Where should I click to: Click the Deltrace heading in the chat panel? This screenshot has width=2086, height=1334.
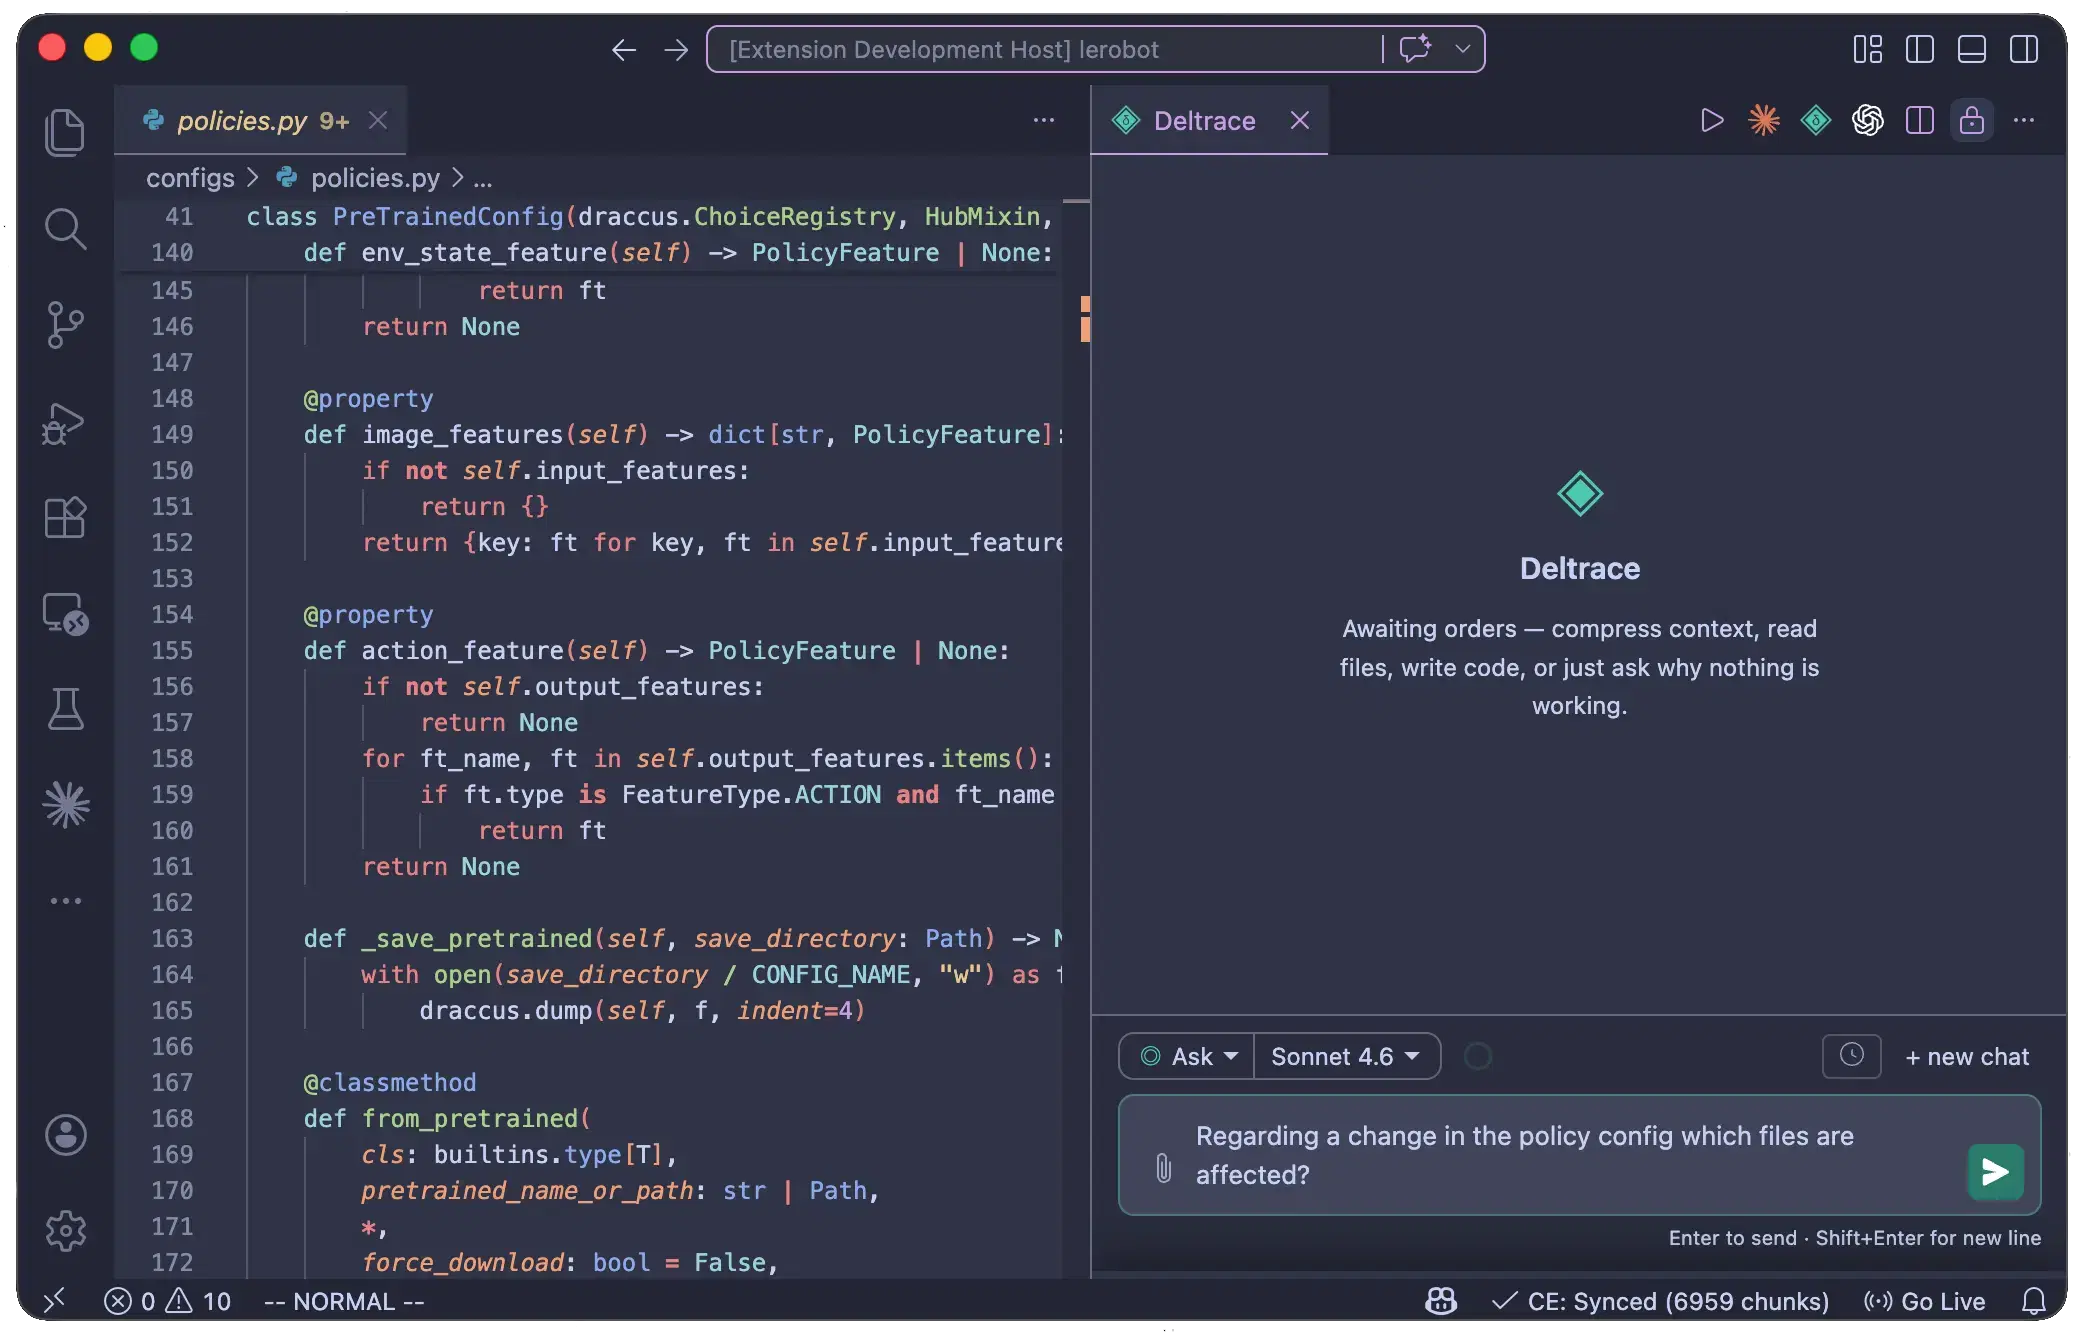(x=1579, y=568)
